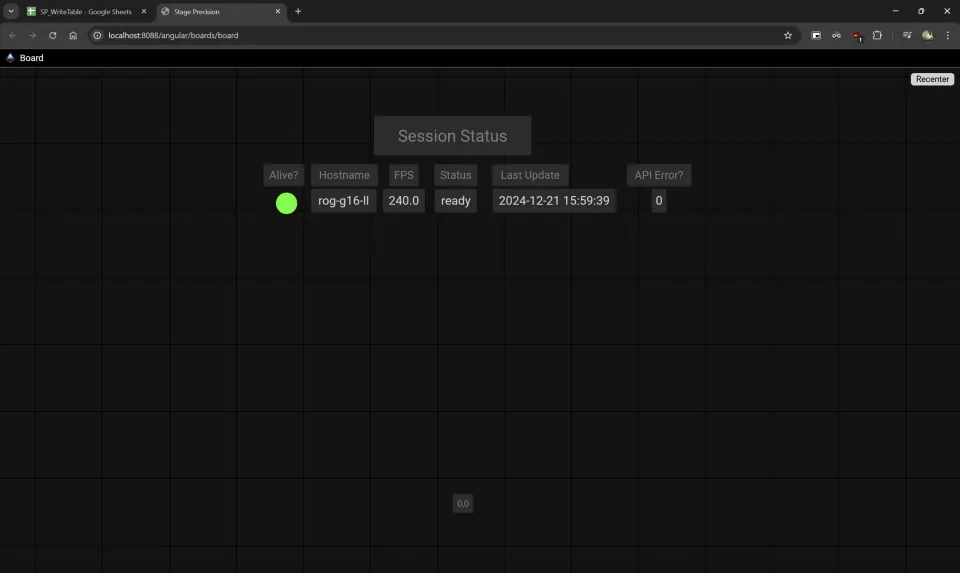Click the FPS column label
The height and width of the screenshot is (573, 960).
tap(403, 175)
